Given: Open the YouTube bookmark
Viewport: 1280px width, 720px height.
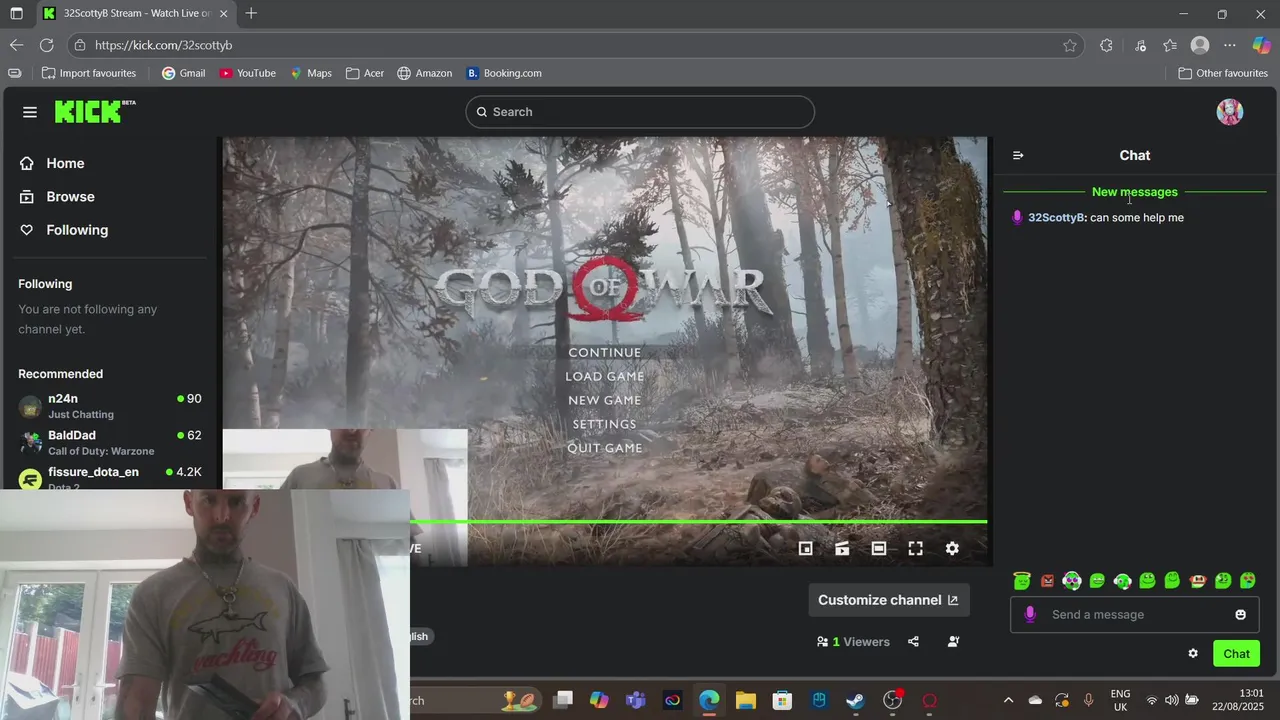Looking at the screenshot, I should tap(247, 73).
